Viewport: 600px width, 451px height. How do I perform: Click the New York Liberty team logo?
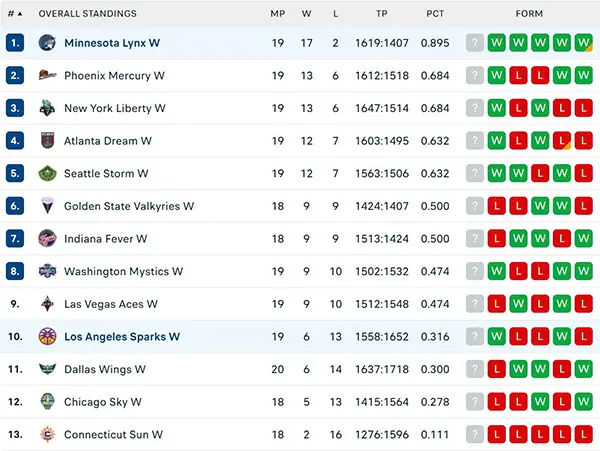pos(47,108)
